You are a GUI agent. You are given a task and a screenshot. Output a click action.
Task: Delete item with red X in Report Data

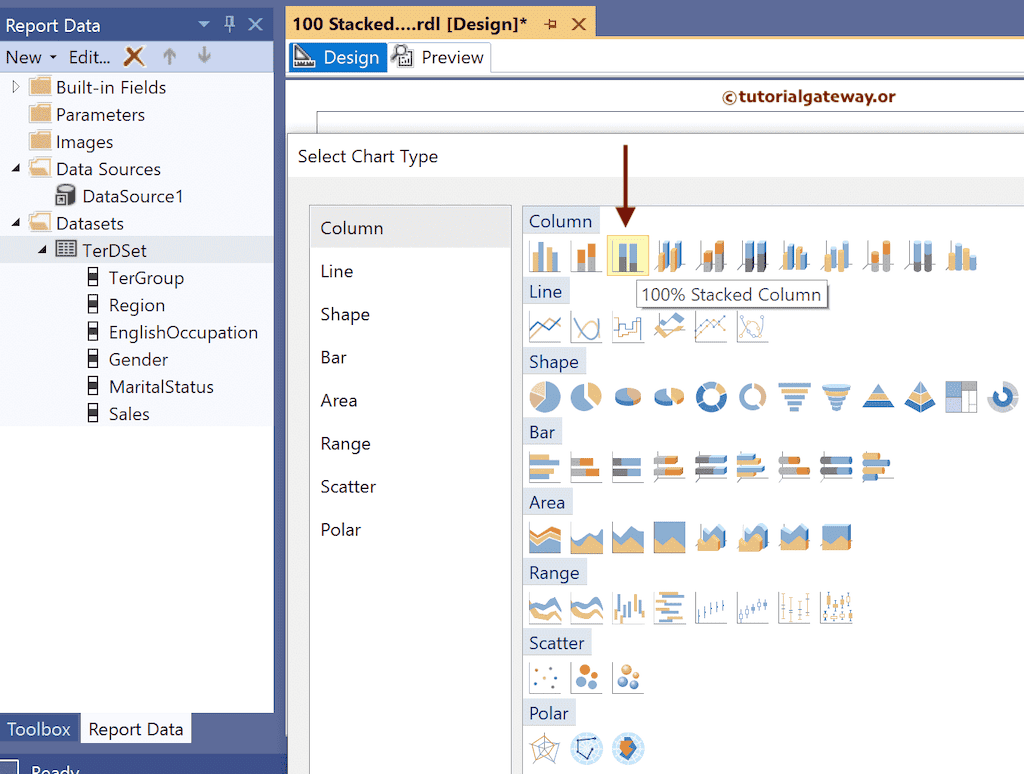click(x=134, y=56)
